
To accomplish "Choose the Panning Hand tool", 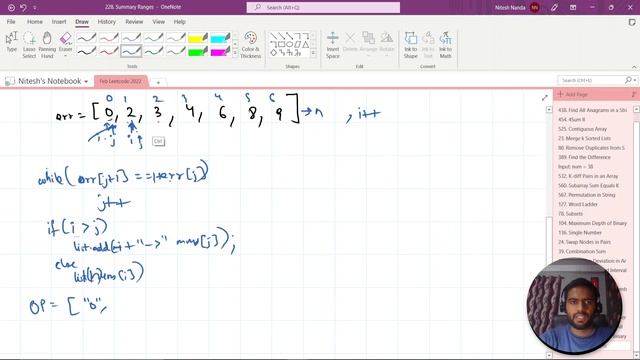I will point(47,45).
